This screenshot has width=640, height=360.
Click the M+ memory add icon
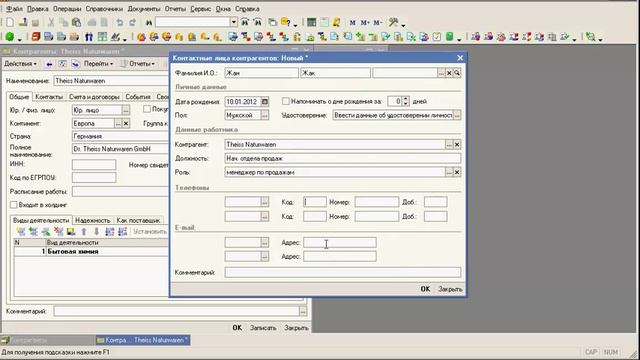click(365, 22)
